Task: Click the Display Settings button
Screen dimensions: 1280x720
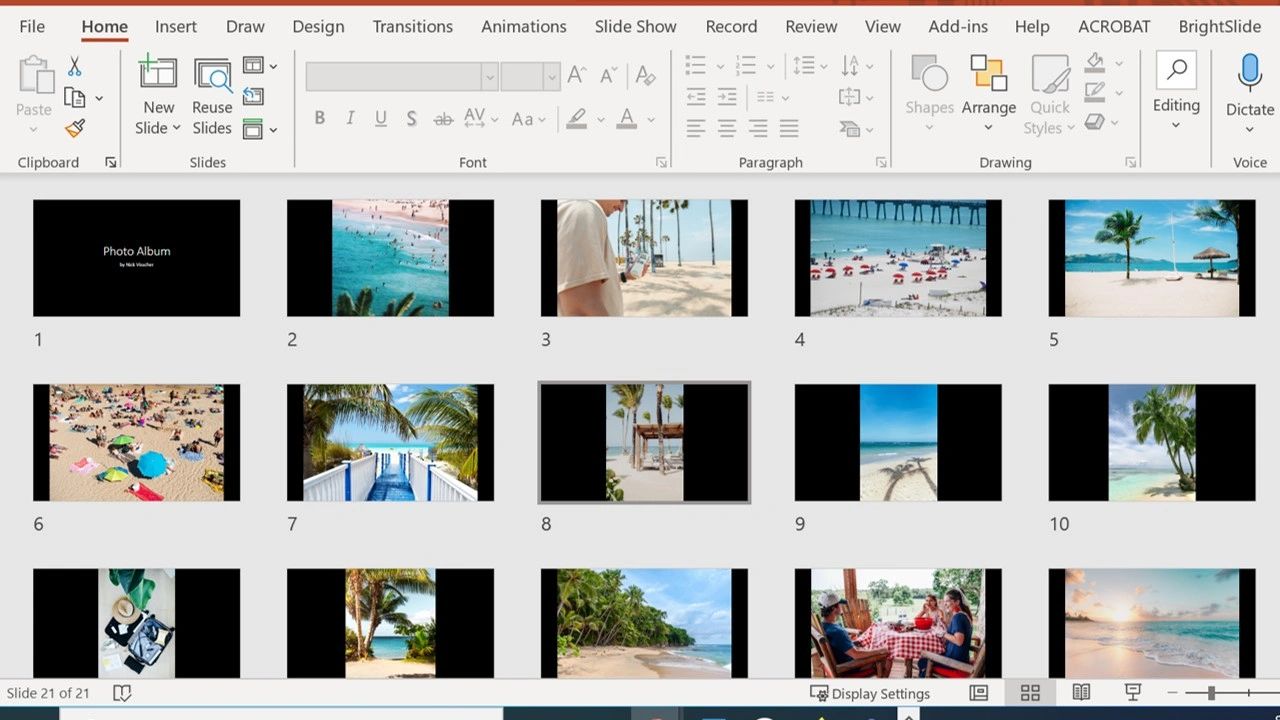Action: click(869, 692)
